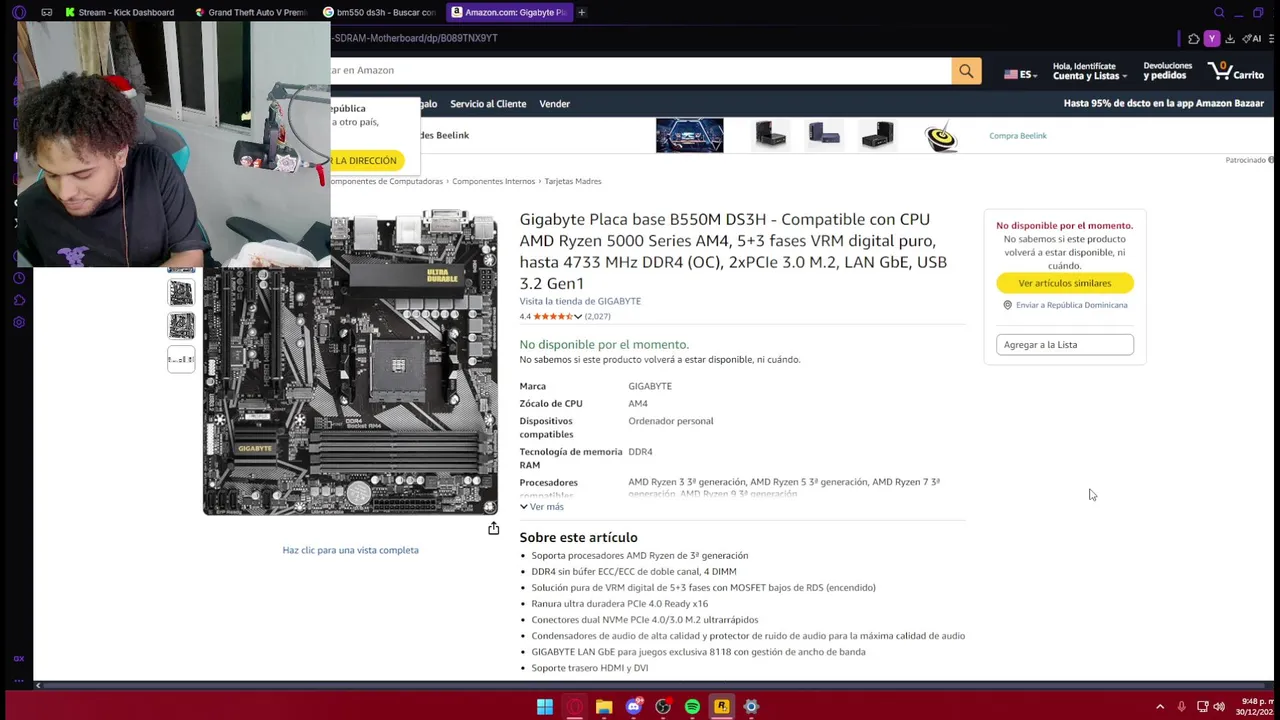The image size is (1280, 720).
Task: Open Spotify from the taskbar
Action: click(692, 707)
